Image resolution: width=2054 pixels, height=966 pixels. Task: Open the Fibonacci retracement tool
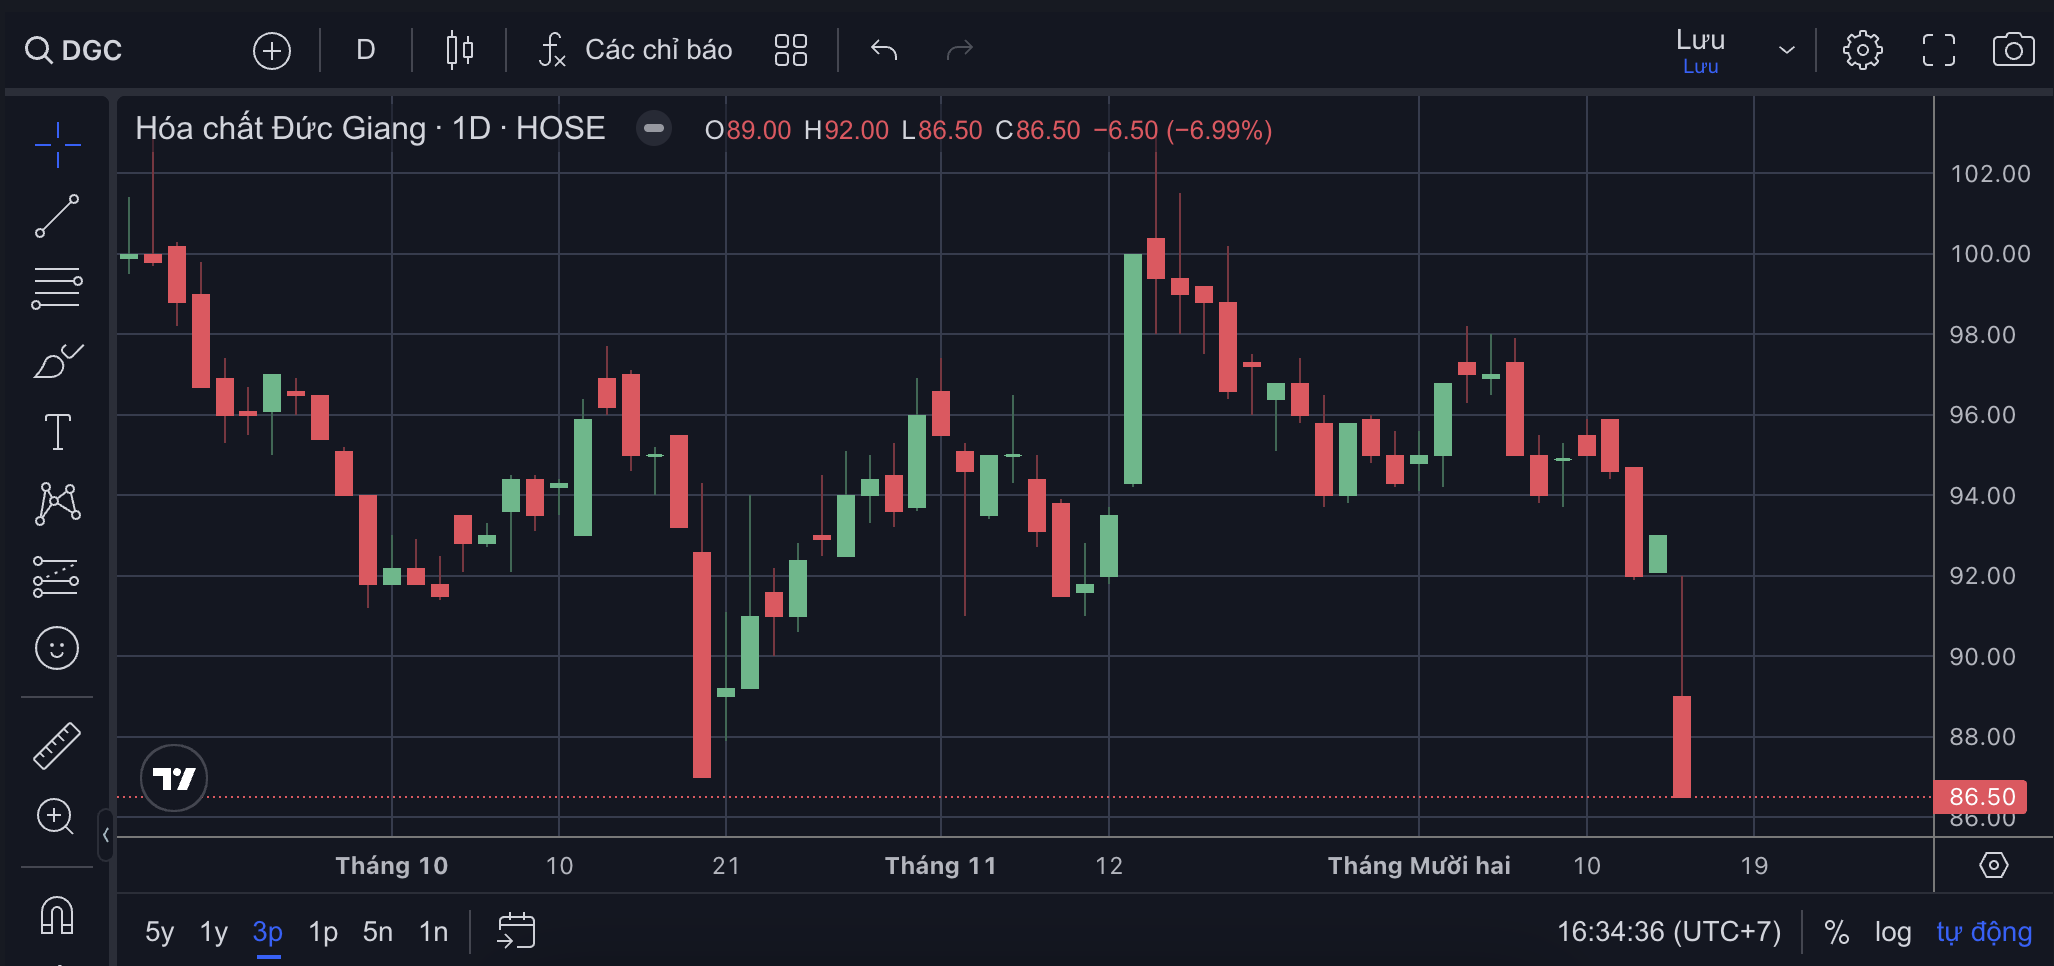[x=57, y=288]
